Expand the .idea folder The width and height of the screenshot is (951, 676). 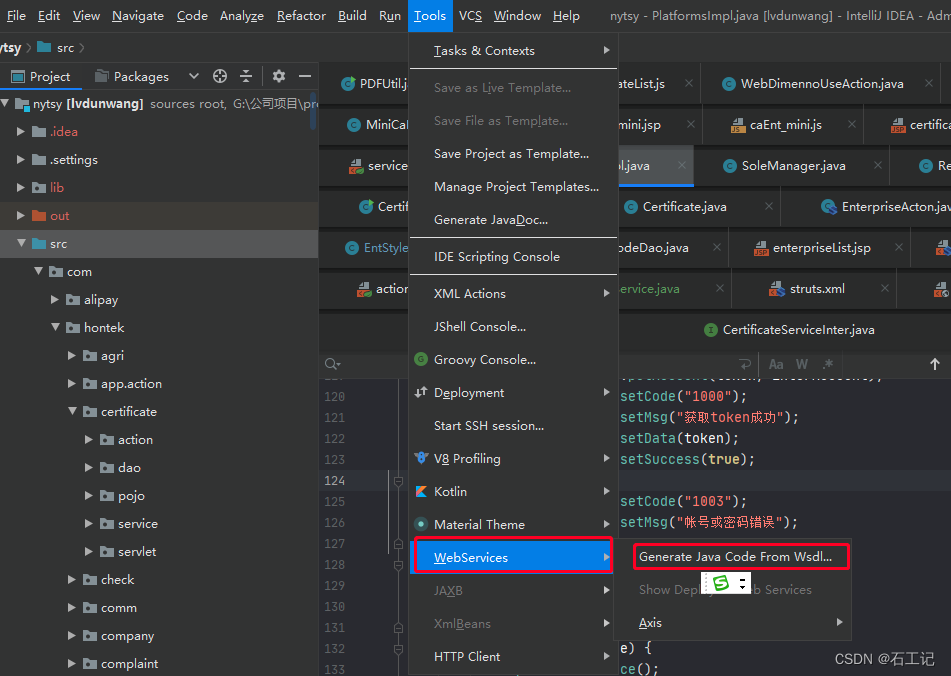pos(21,132)
